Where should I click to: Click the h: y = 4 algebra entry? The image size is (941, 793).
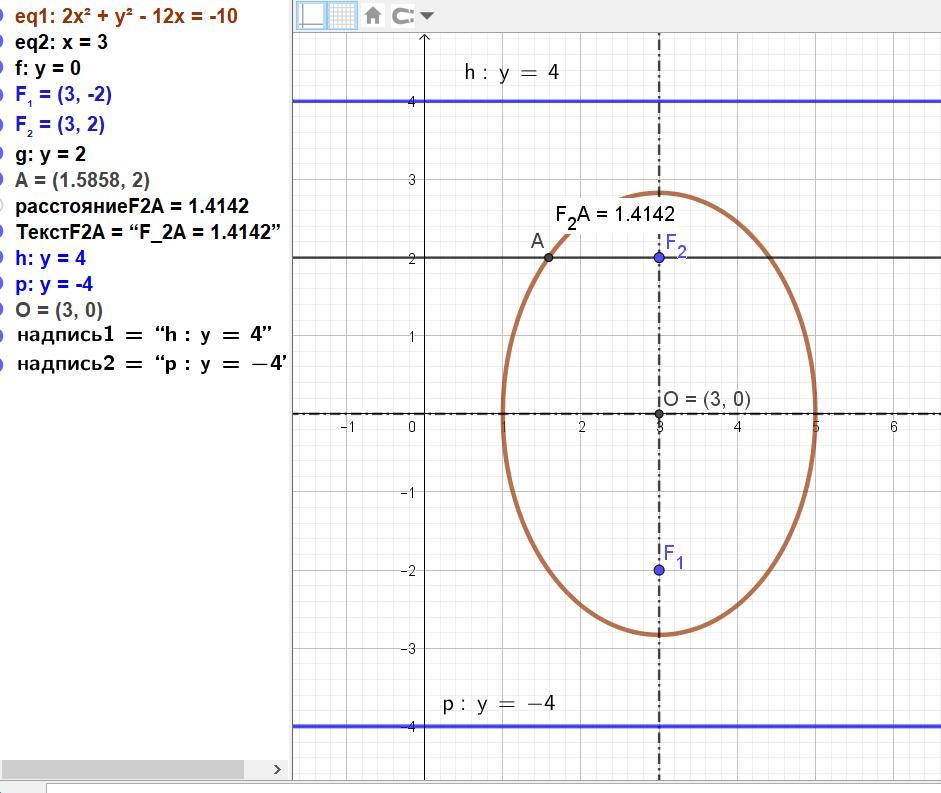pos(51,258)
